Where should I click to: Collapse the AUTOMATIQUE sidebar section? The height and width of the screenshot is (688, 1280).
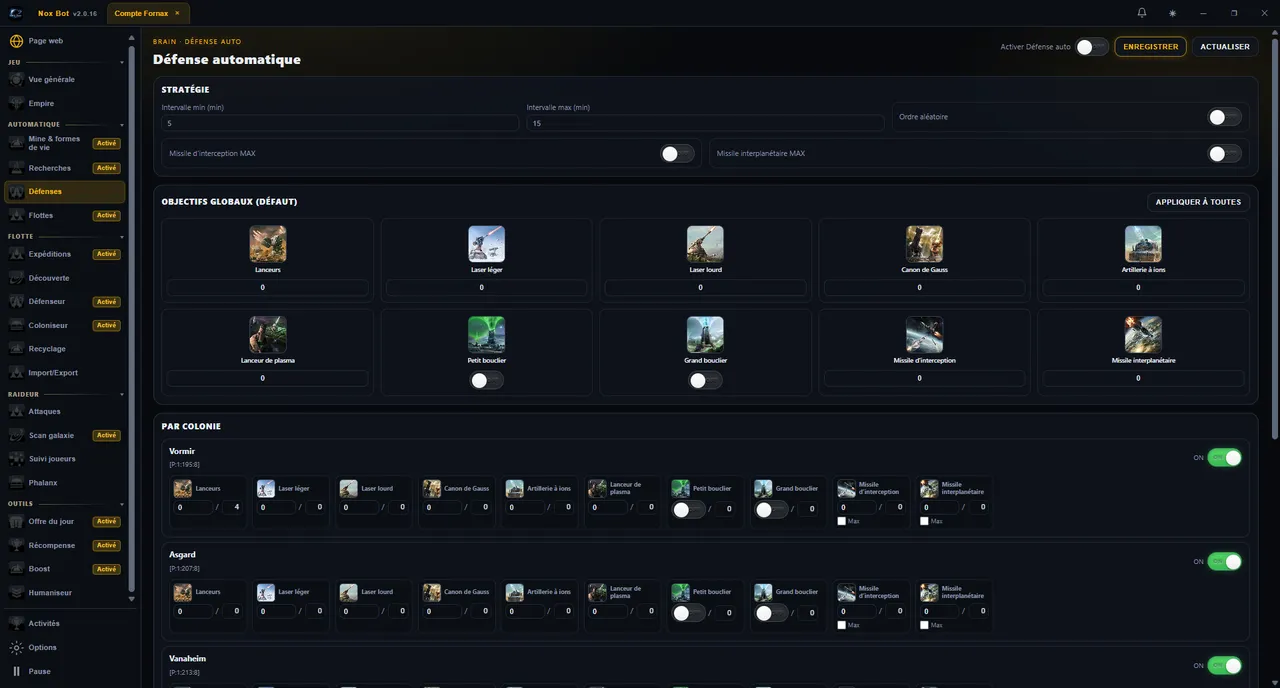click(122, 125)
